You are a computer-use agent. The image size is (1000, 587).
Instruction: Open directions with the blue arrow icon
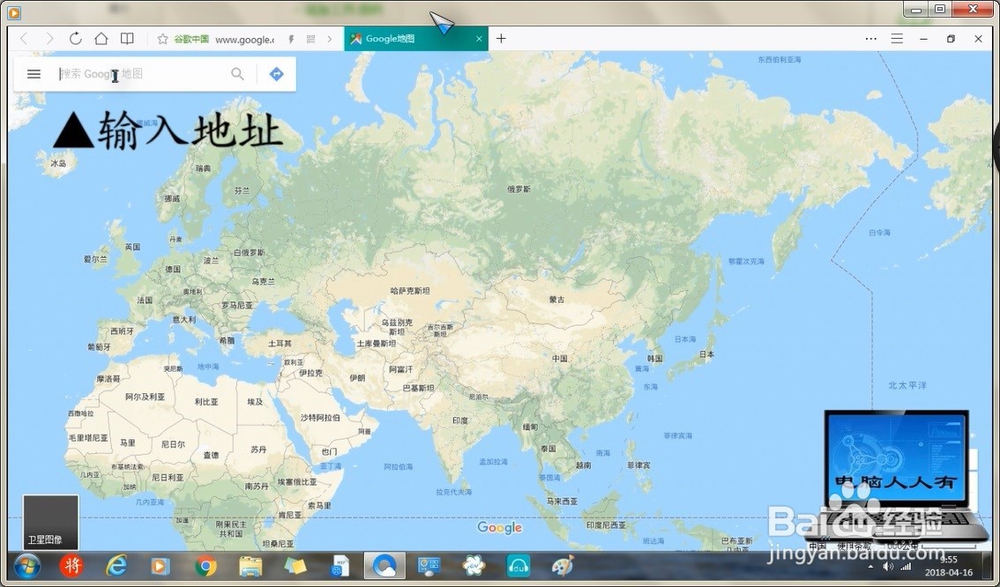pyautogui.click(x=276, y=74)
